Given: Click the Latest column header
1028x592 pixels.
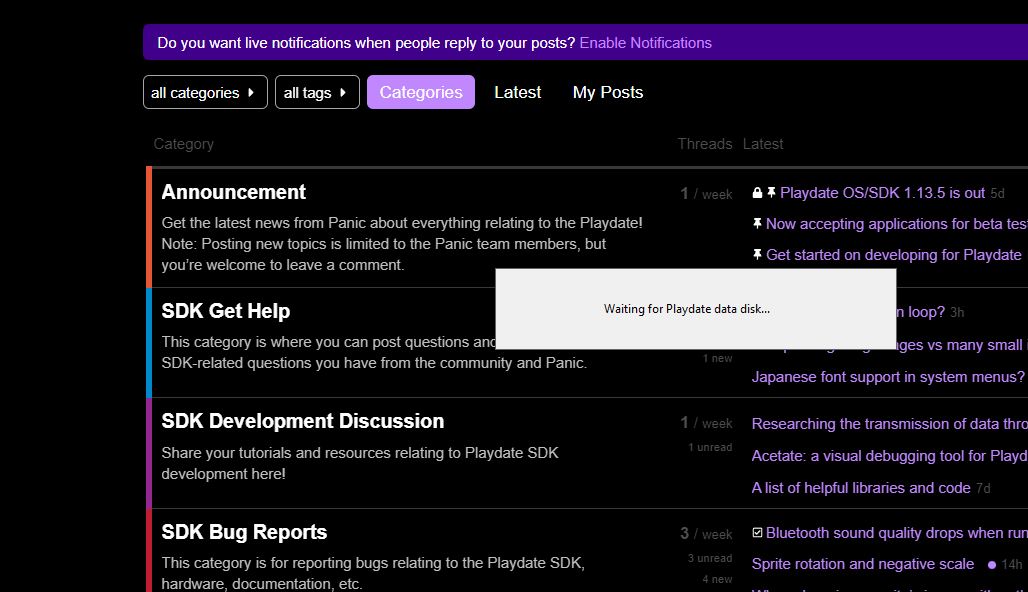Looking at the screenshot, I should point(763,144).
